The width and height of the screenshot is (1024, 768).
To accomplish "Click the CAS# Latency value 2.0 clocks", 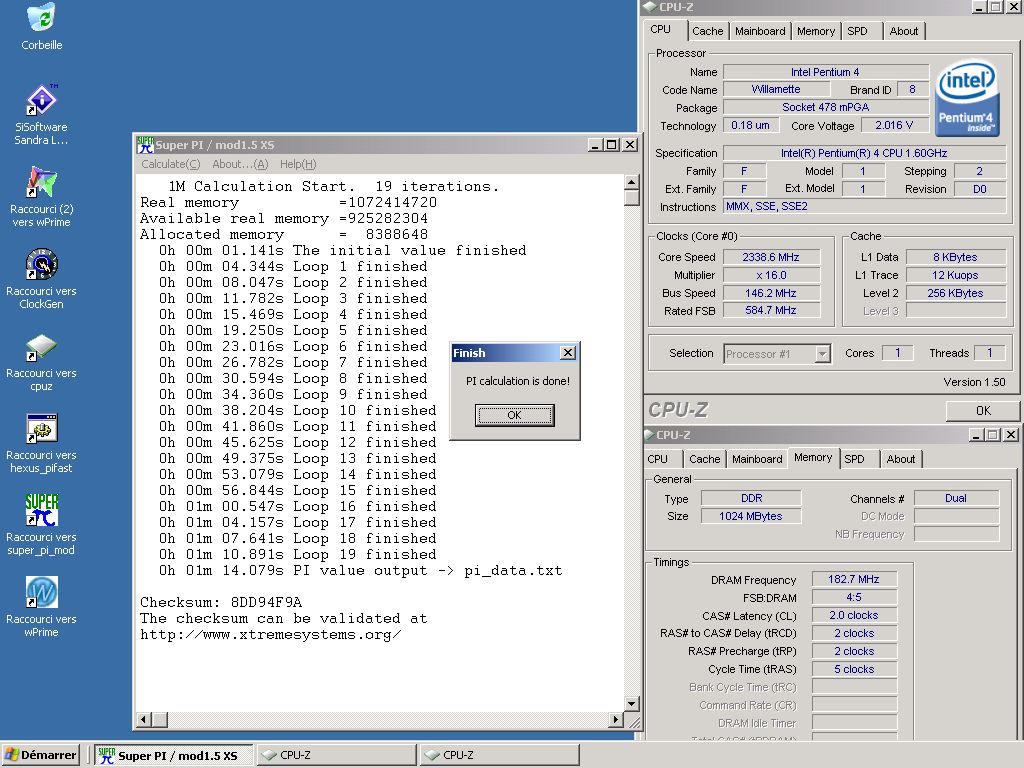I will (x=854, y=615).
